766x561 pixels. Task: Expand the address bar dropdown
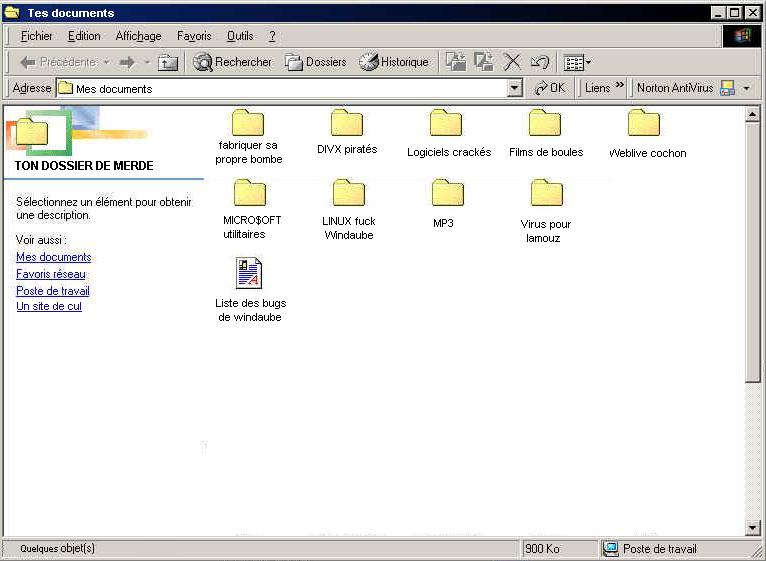[514, 88]
